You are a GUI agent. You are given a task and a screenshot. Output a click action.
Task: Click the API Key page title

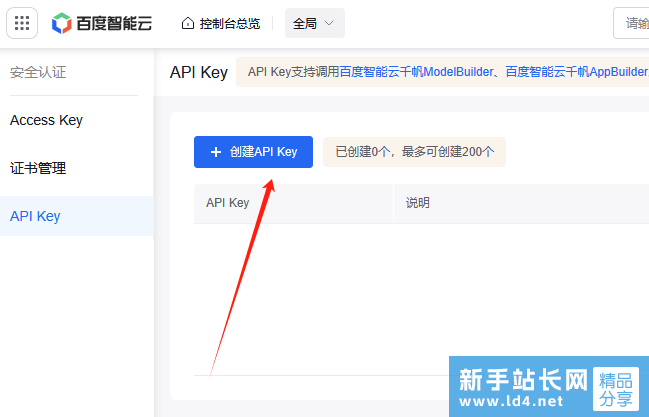click(199, 72)
